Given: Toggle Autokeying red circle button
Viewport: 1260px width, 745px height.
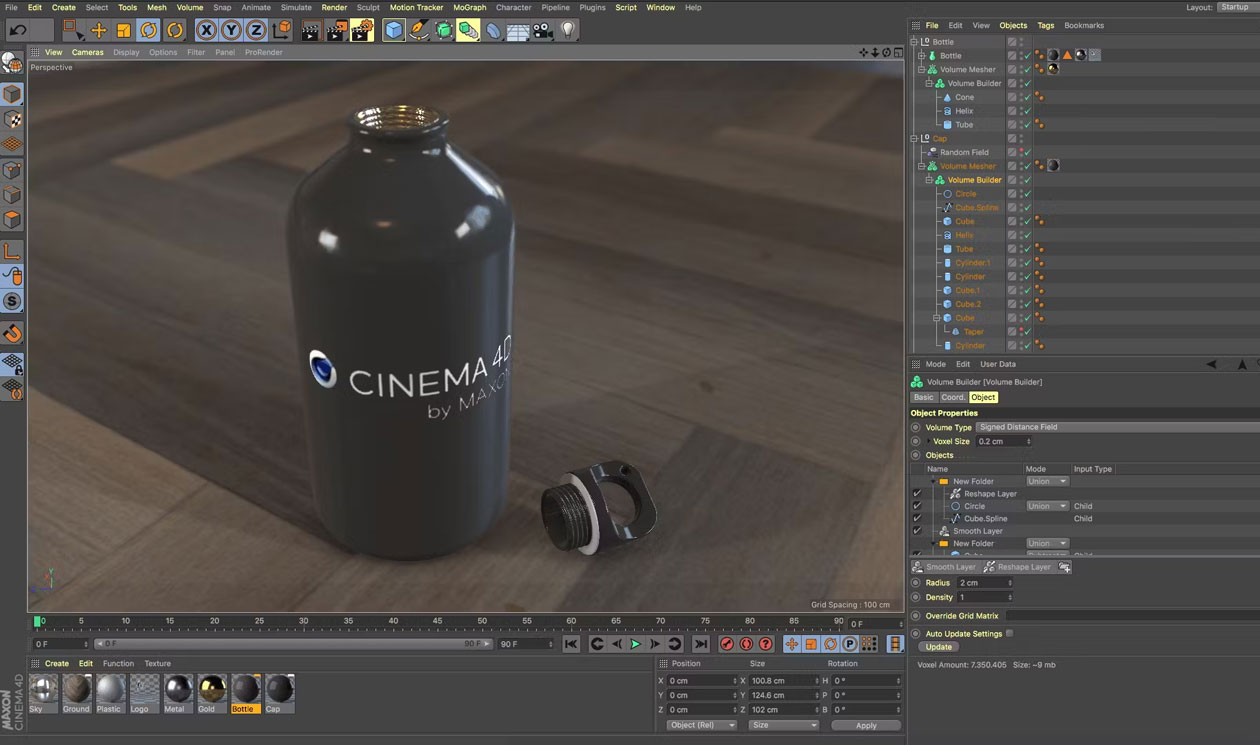Looking at the screenshot, I should [x=746, y=644].
